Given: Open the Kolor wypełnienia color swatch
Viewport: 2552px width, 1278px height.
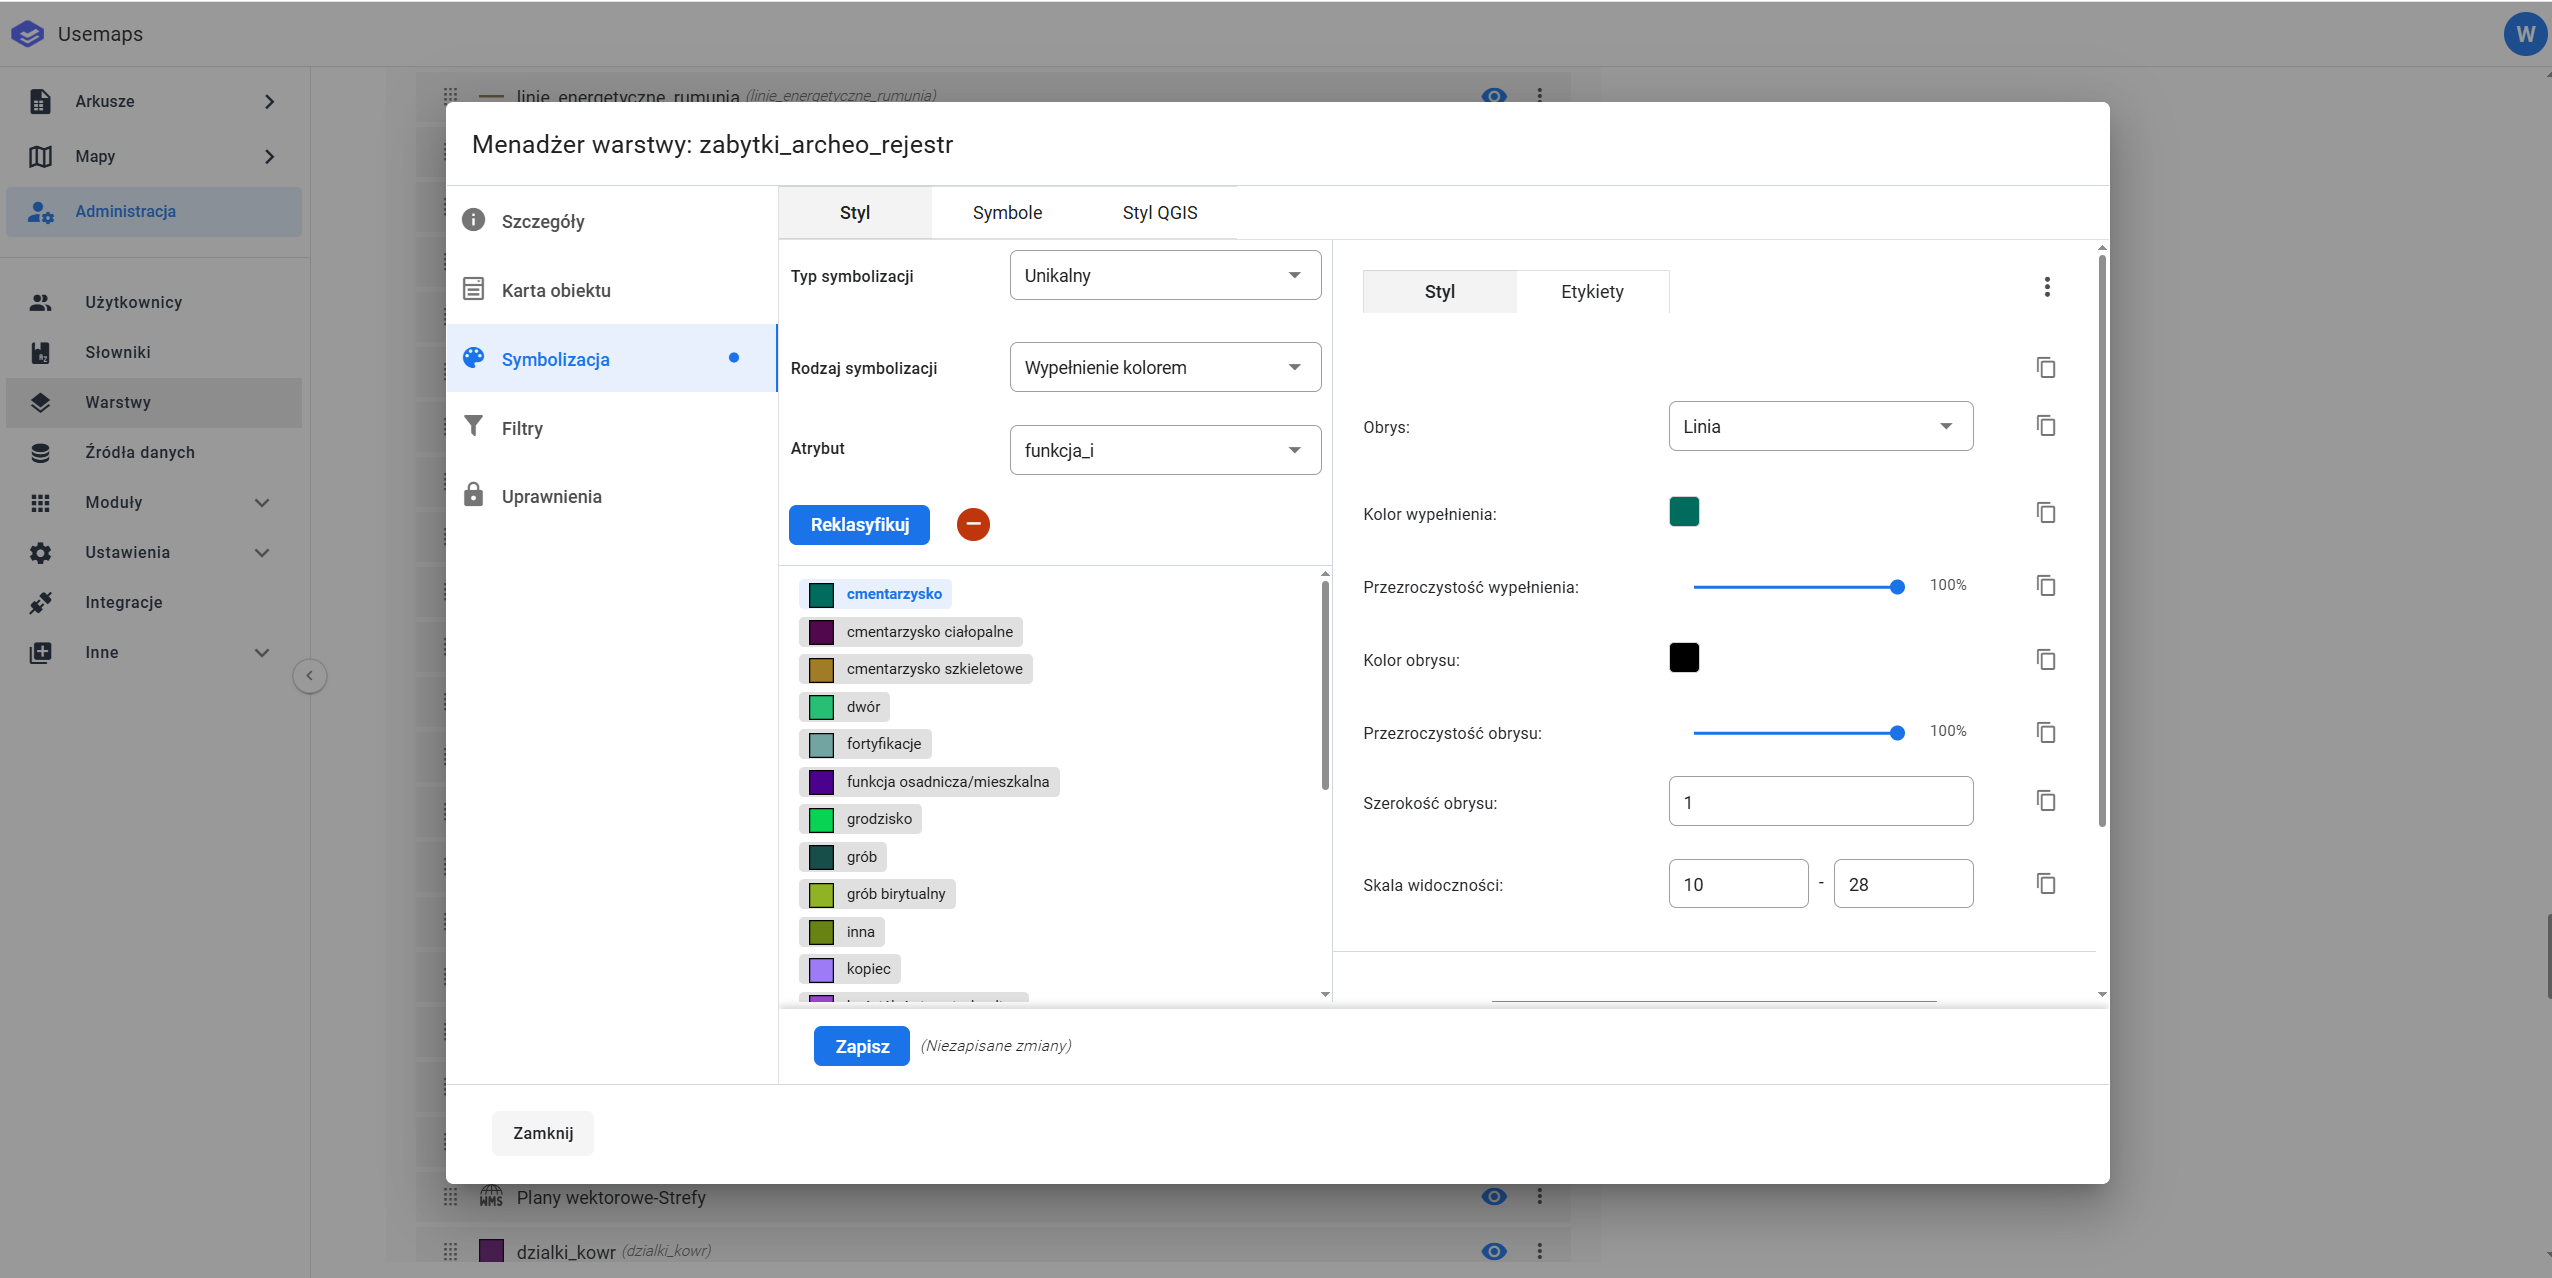Looking at the screenshot, I should pyautogui.click(x=1684, y=512).
